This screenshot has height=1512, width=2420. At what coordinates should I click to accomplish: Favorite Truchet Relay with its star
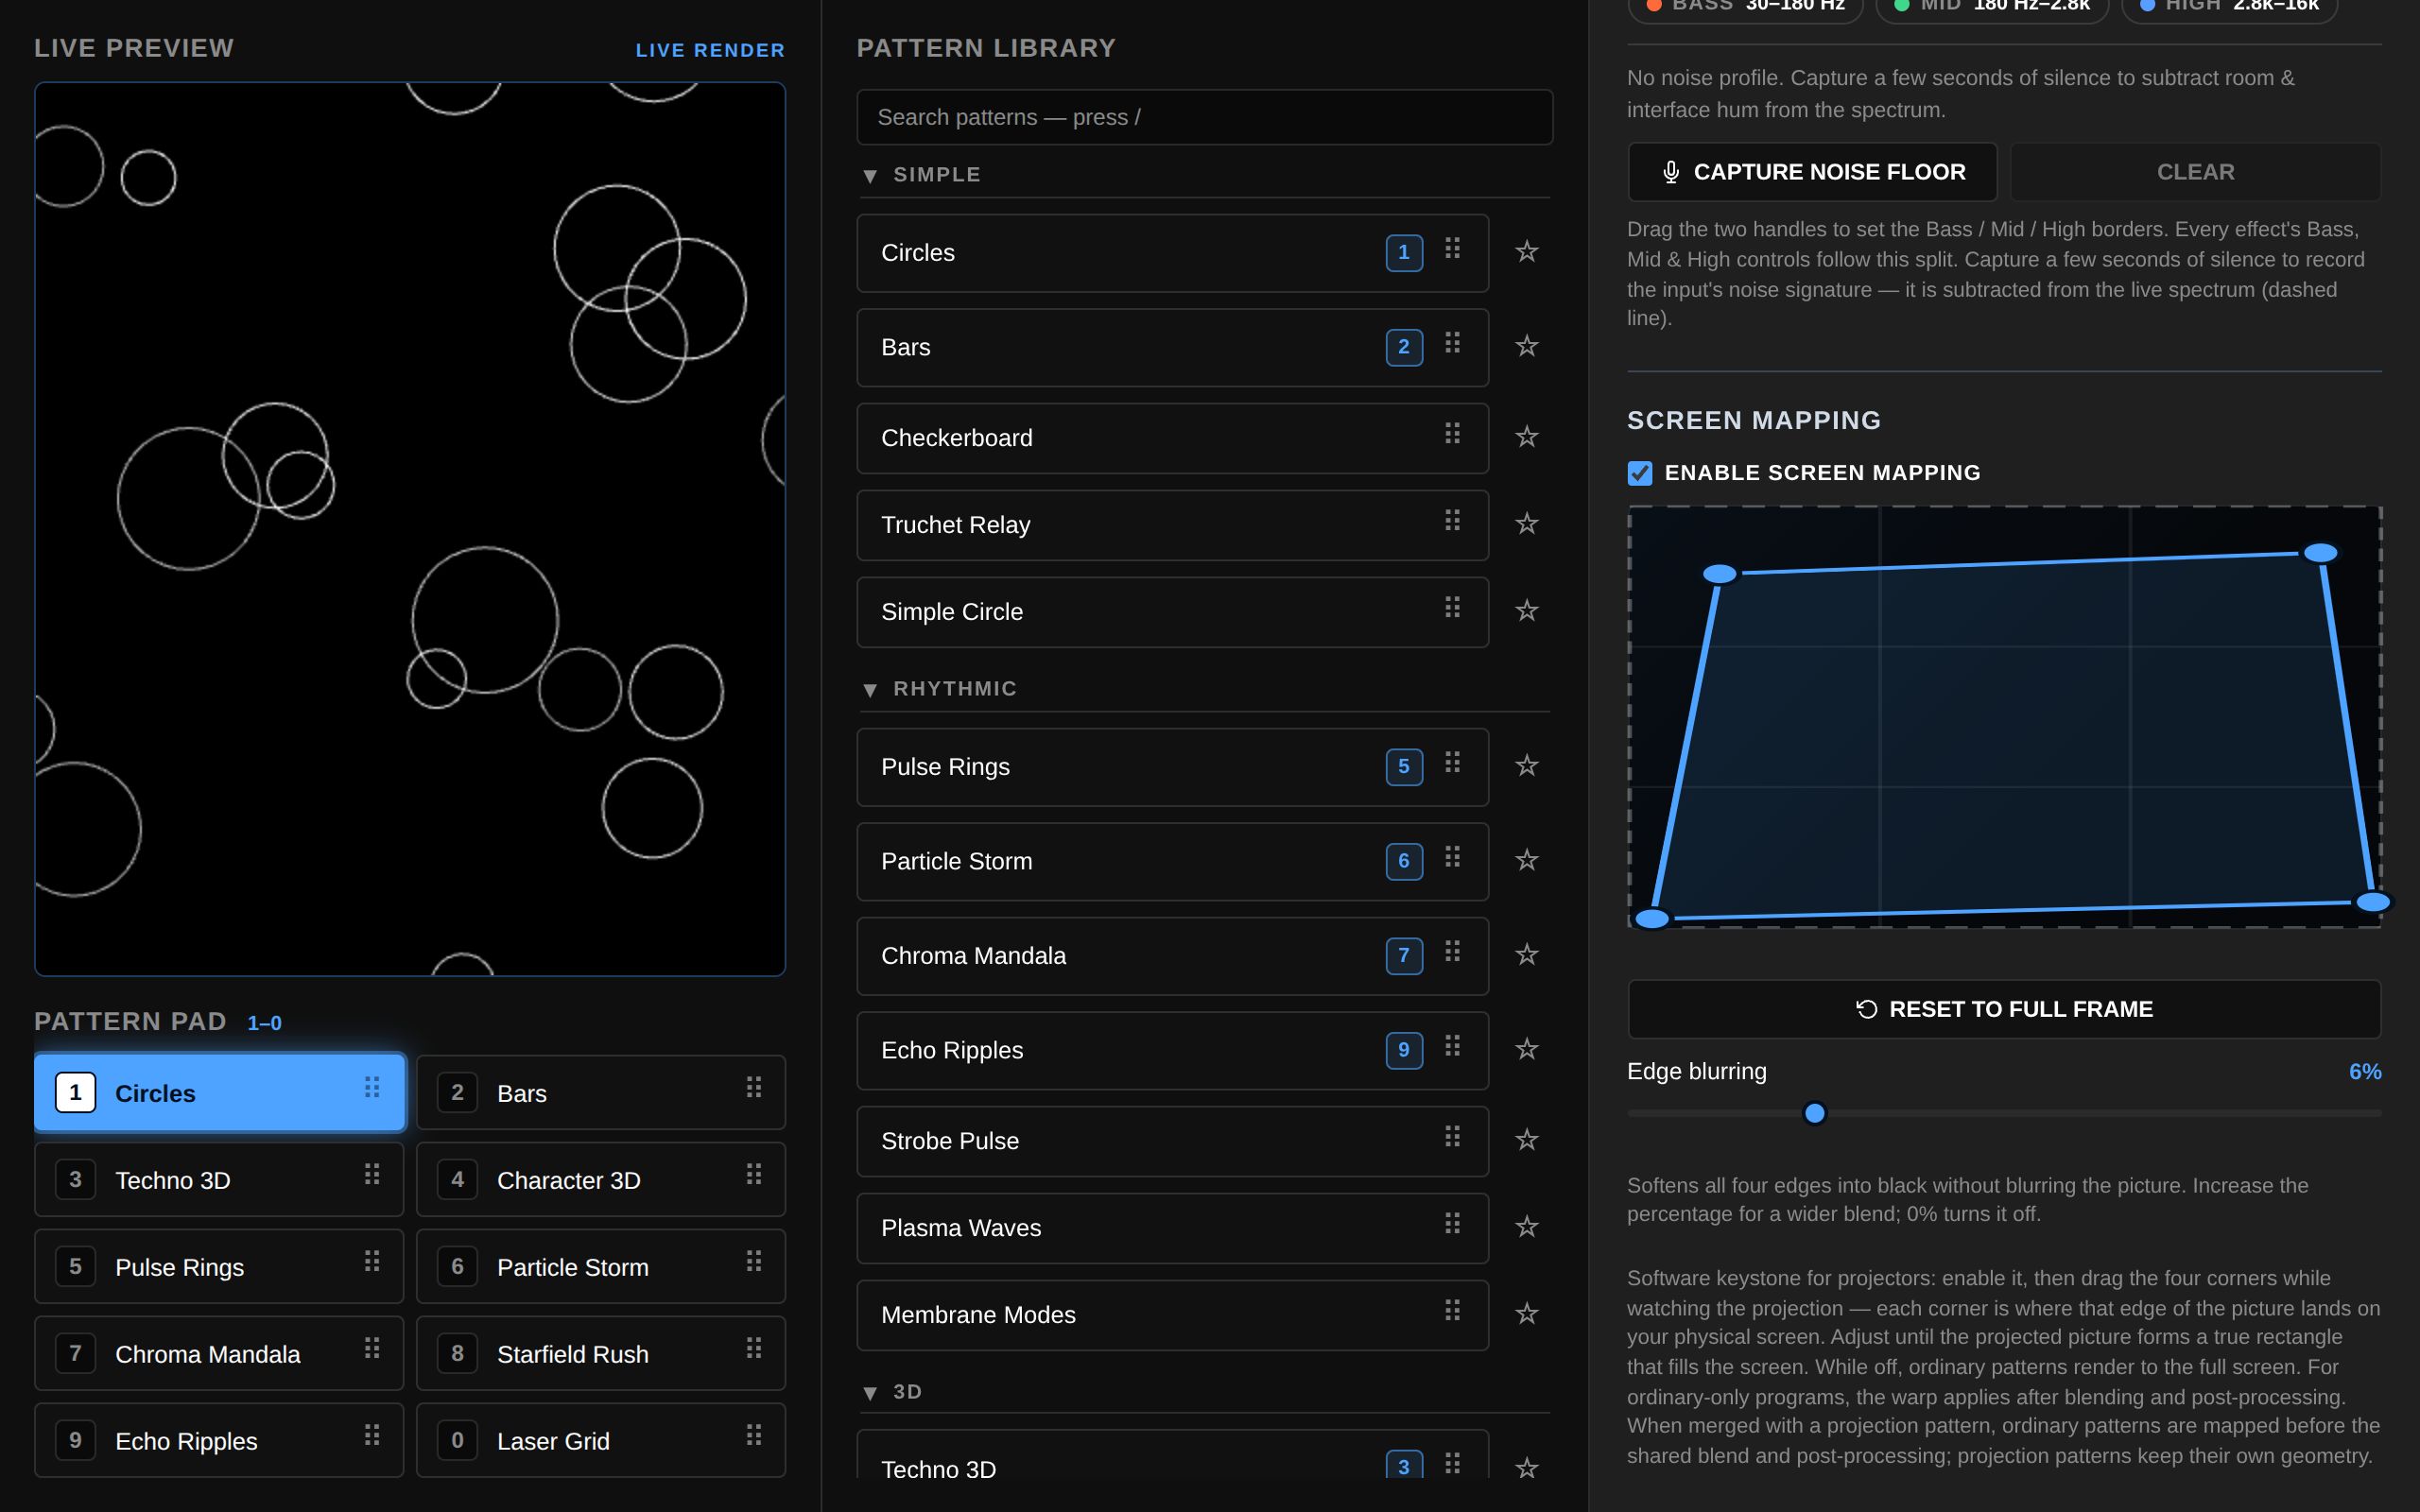click(1526, 524)
